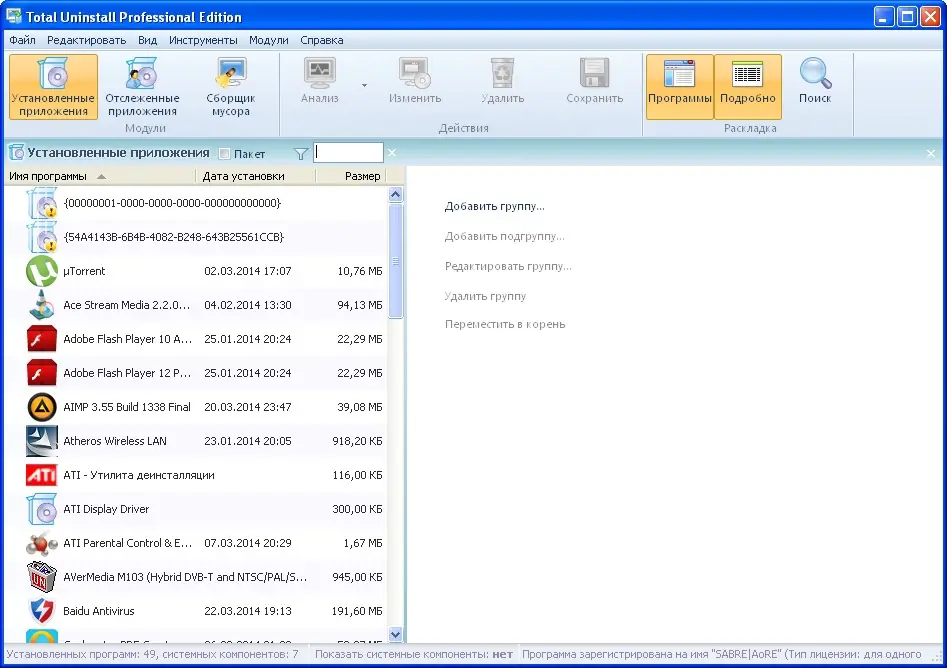Image resolution: width=947 pixels, height=668 pixels.
Task: Click the size value 191,60 МБ
Action: (357, 611)
